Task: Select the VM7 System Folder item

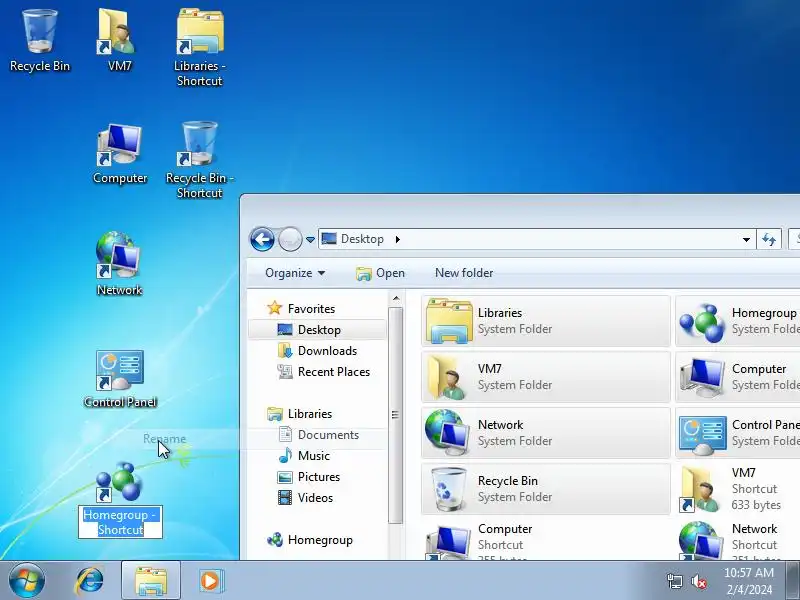Action: tap(546, 377)
